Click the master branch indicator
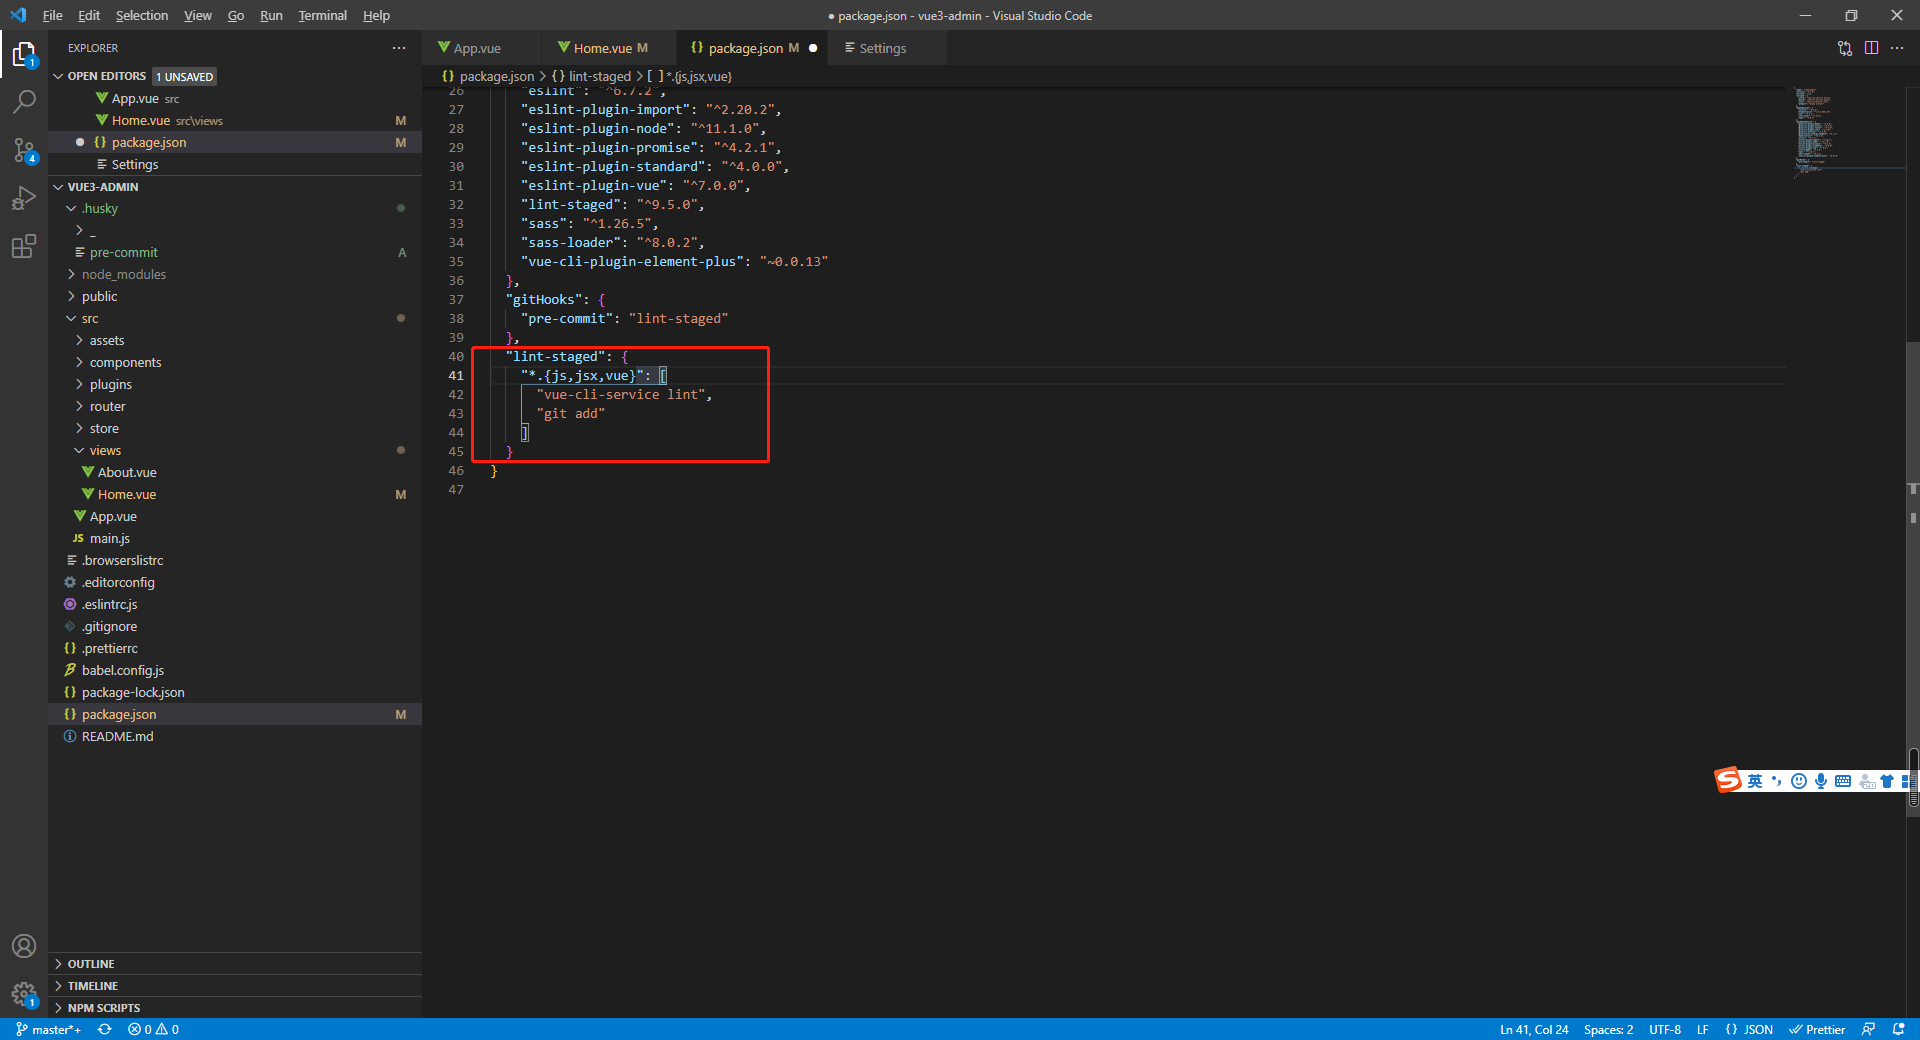Viewport: 1920px width, 1040px height. point(48,1029)
